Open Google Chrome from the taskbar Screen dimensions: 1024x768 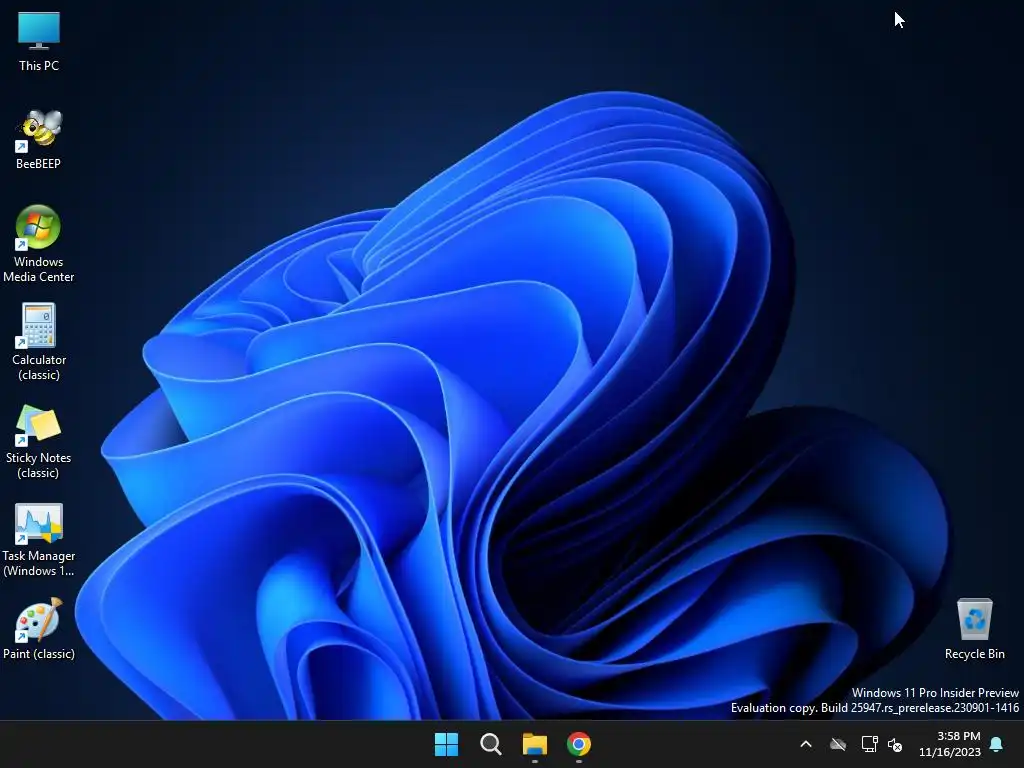pos(579,744)
